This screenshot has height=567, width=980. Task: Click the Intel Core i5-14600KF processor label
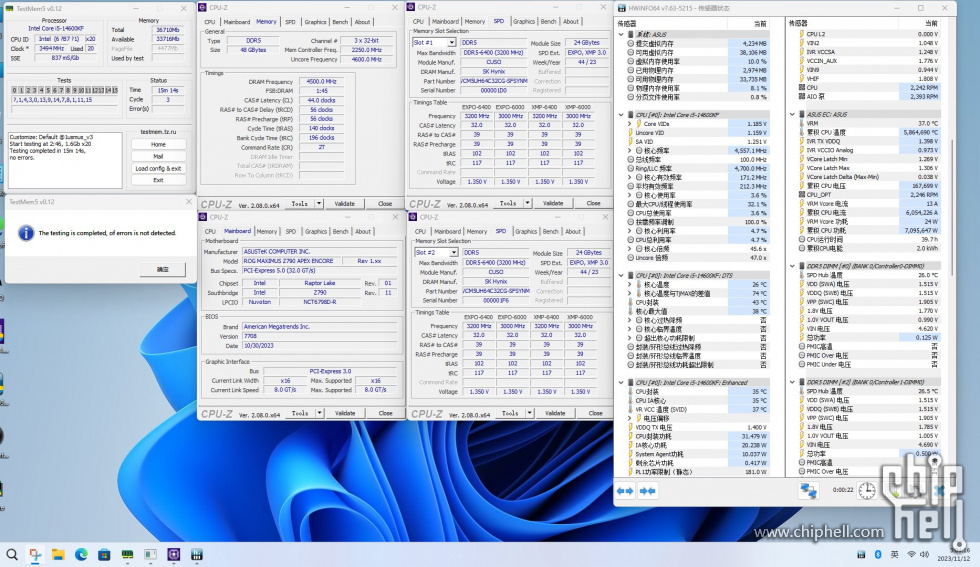coord(56,29)
